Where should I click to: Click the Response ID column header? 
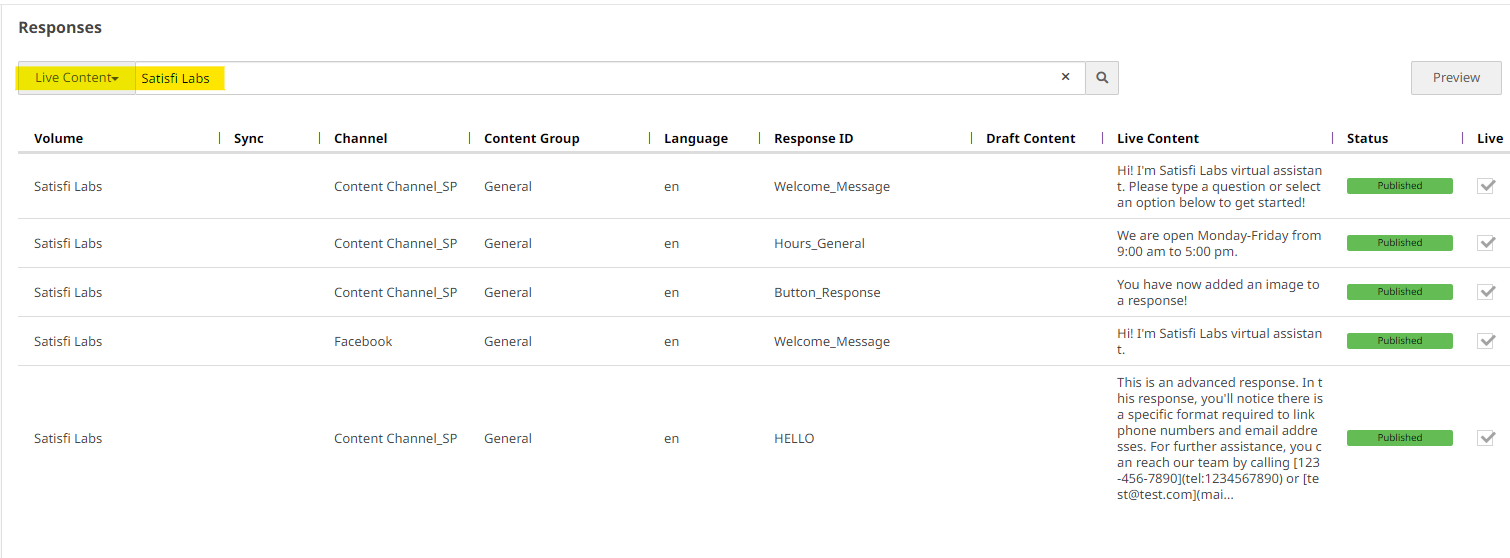(x=813, y=139)
